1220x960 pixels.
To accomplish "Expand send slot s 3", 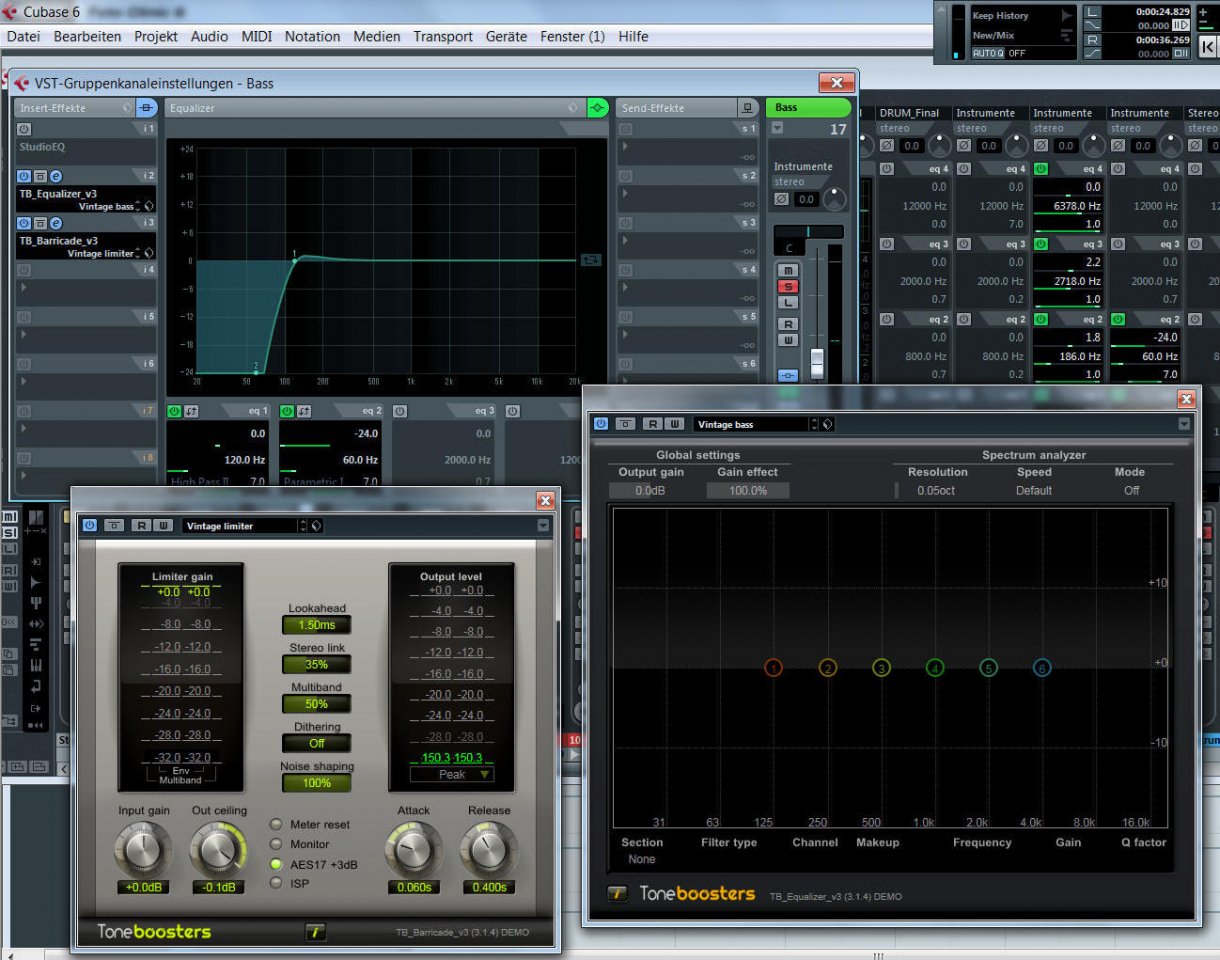I will point(627,240).
